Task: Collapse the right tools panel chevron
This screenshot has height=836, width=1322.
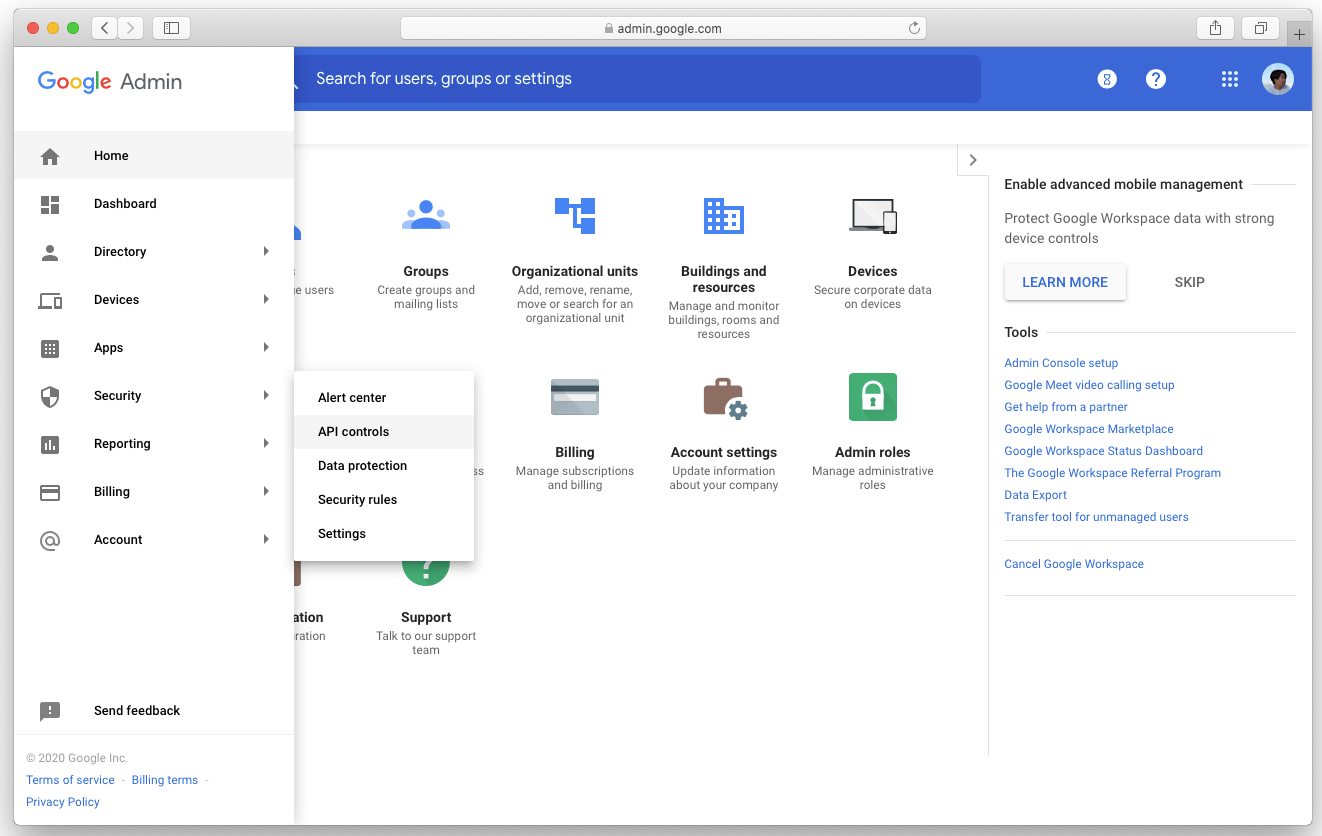Action: (973, 160)
